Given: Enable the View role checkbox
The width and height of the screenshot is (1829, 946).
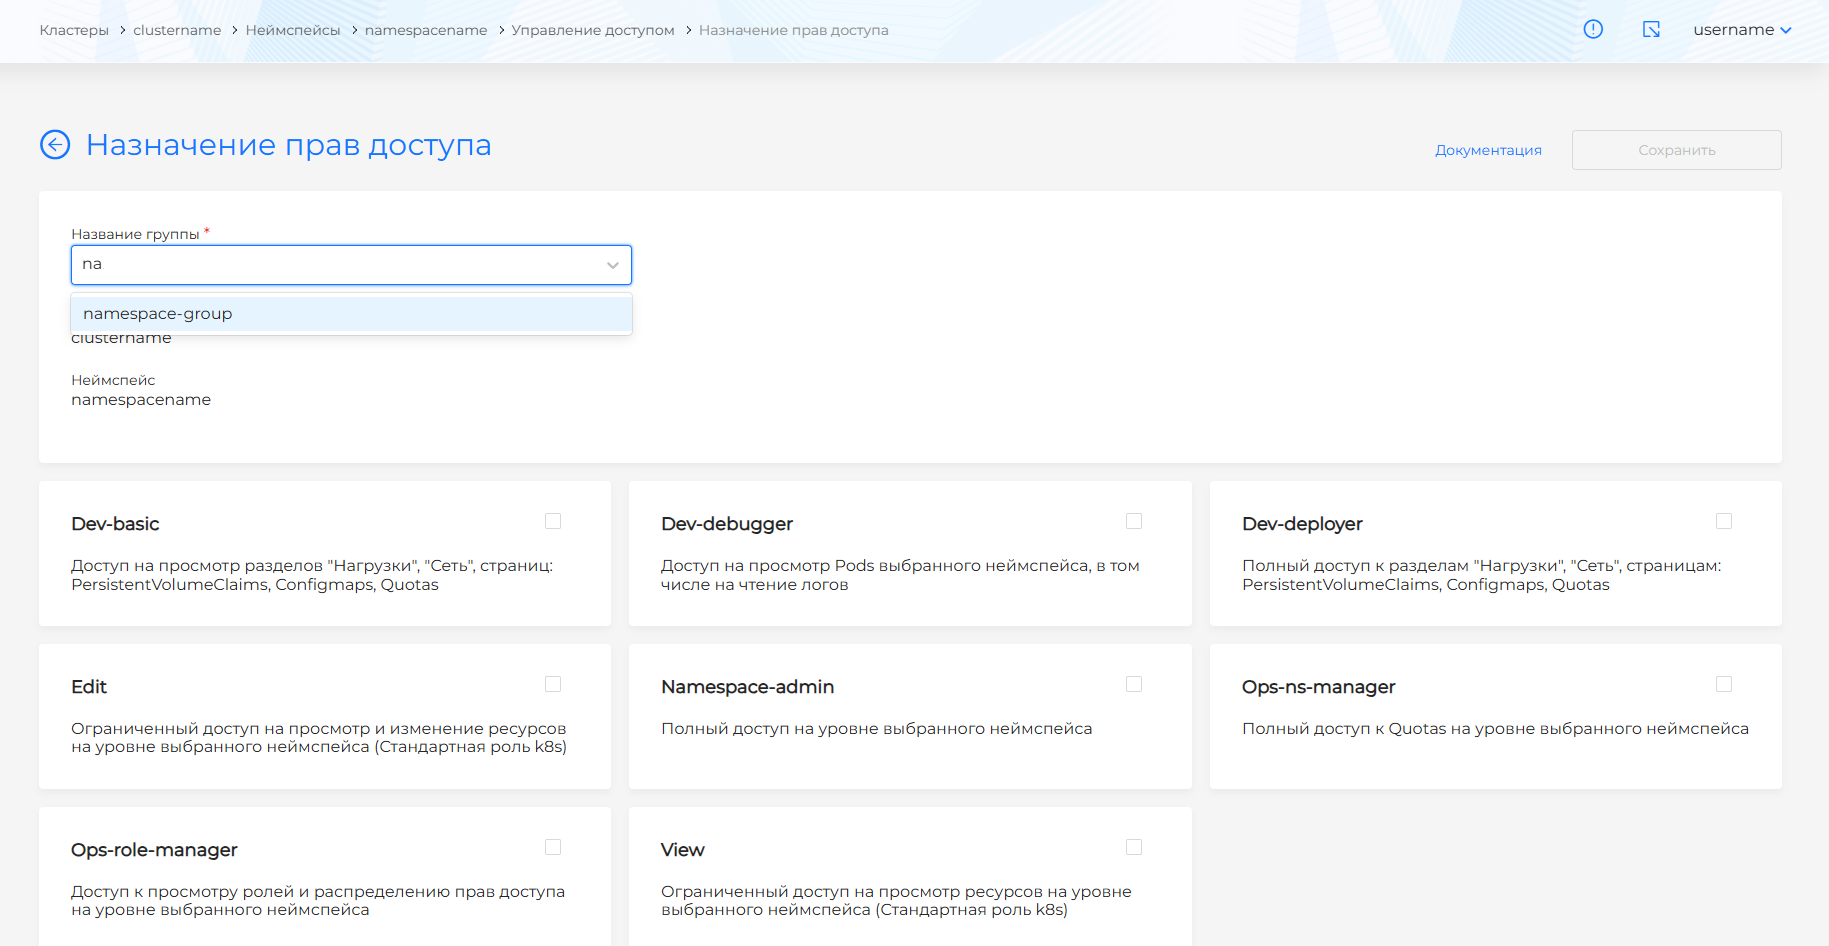Looking at the screenshot, I should pos(1134,847).
